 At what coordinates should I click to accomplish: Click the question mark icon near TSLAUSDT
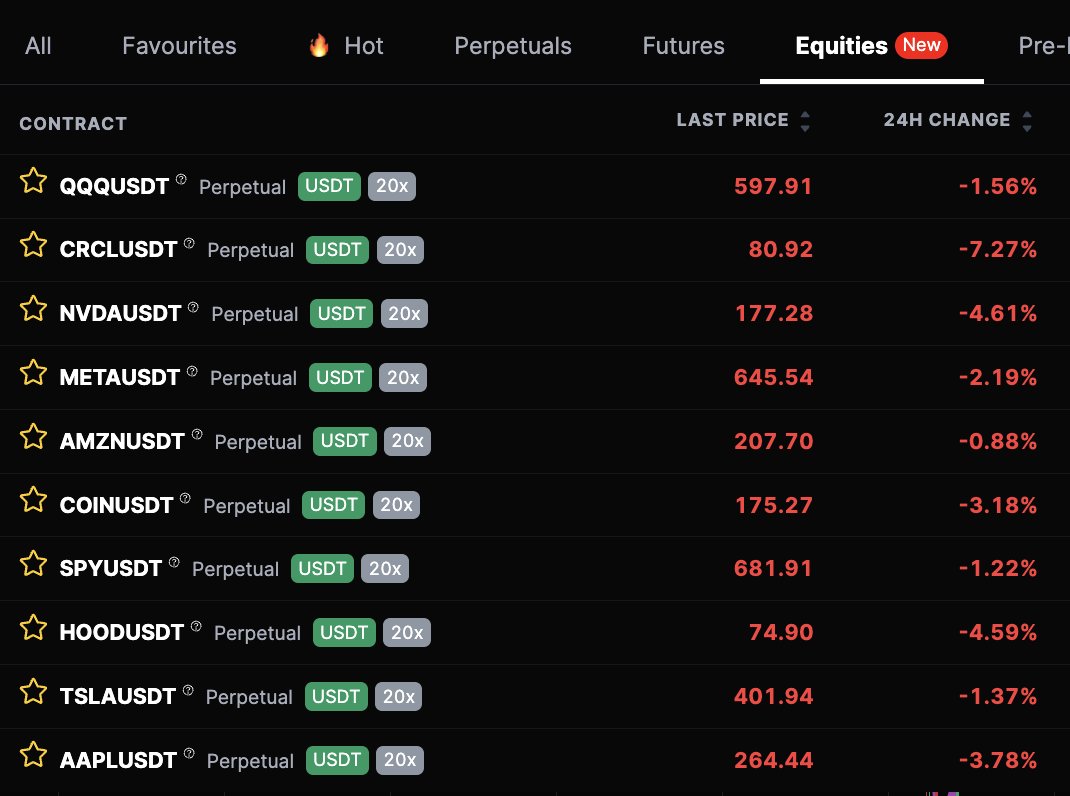(x=188, y=688)
